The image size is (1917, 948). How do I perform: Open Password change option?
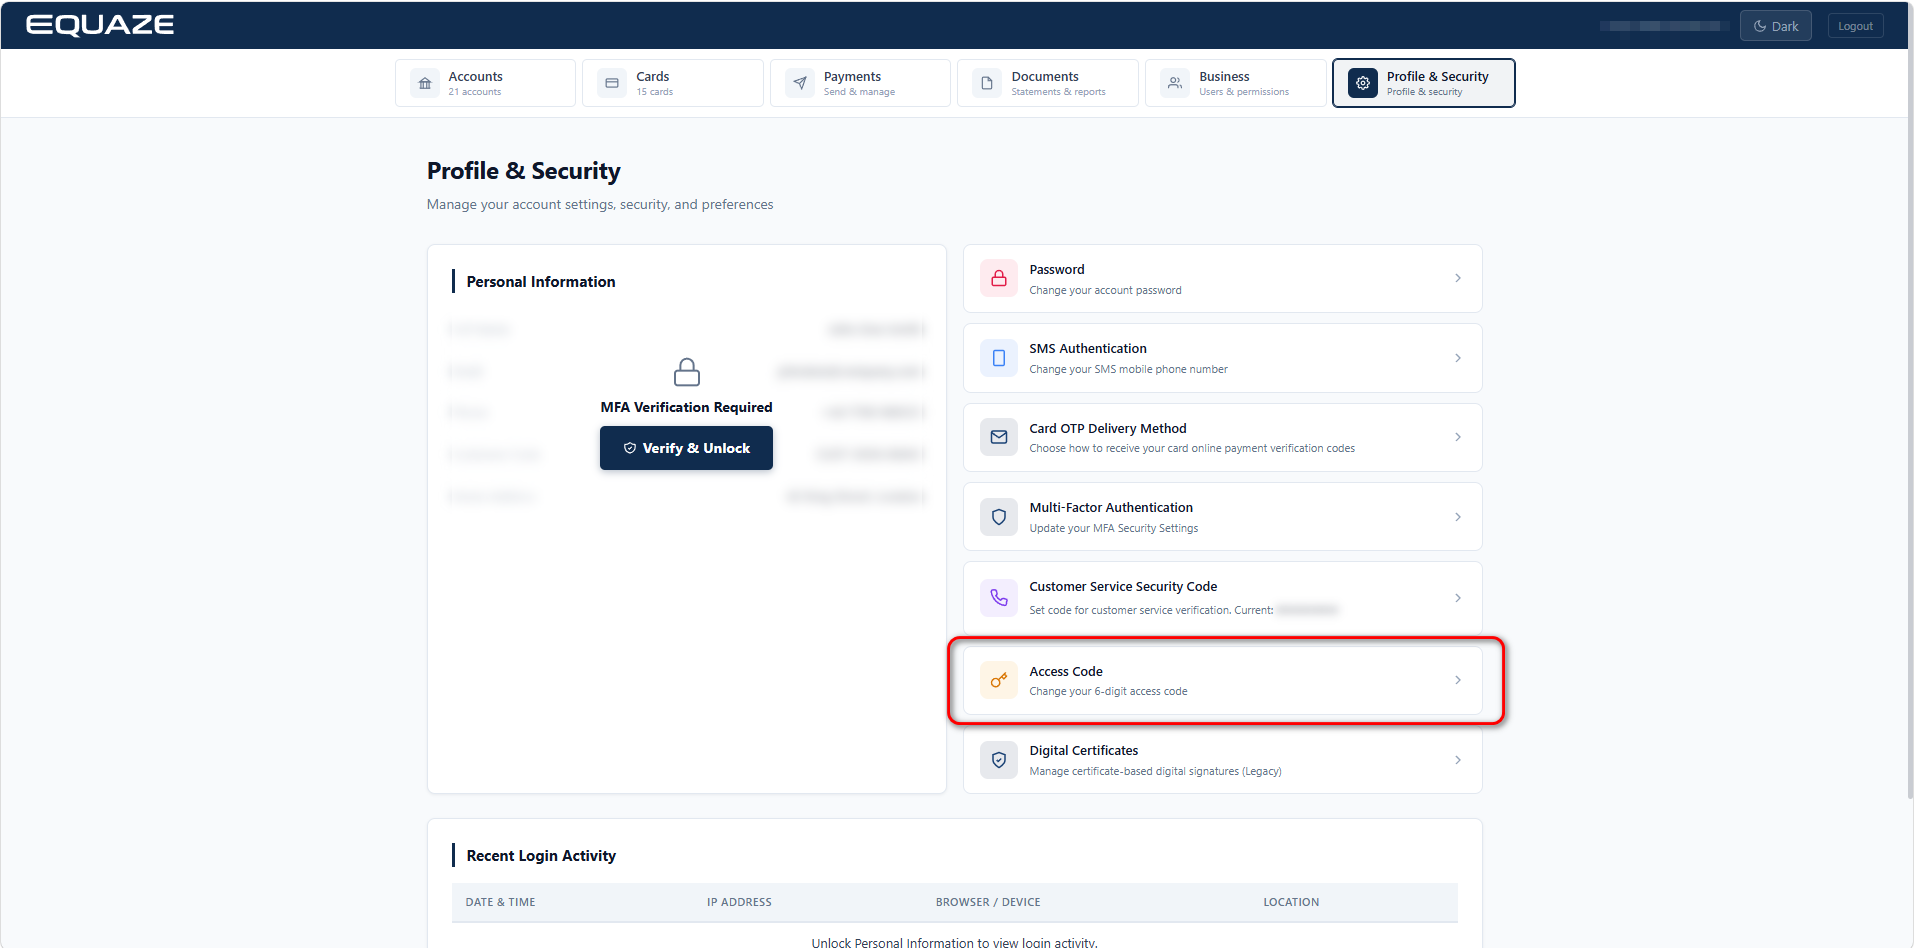1222,279
